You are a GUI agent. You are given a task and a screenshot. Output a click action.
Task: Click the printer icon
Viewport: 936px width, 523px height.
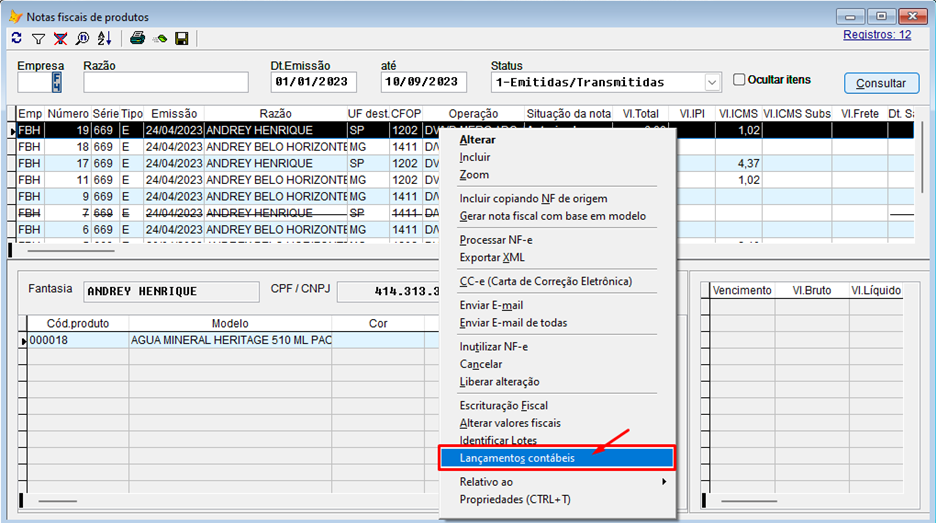(x=138, y=38)
